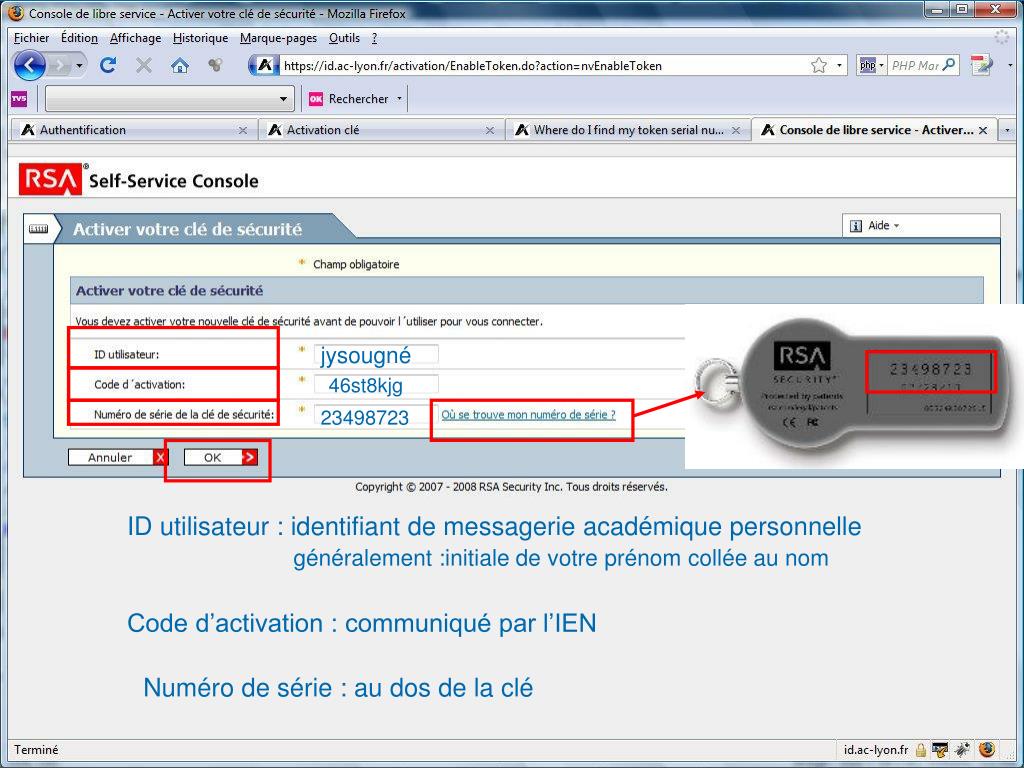Click the ID utilisateur input field
This screenshot has height=768, width=1024.
(376, 354)
